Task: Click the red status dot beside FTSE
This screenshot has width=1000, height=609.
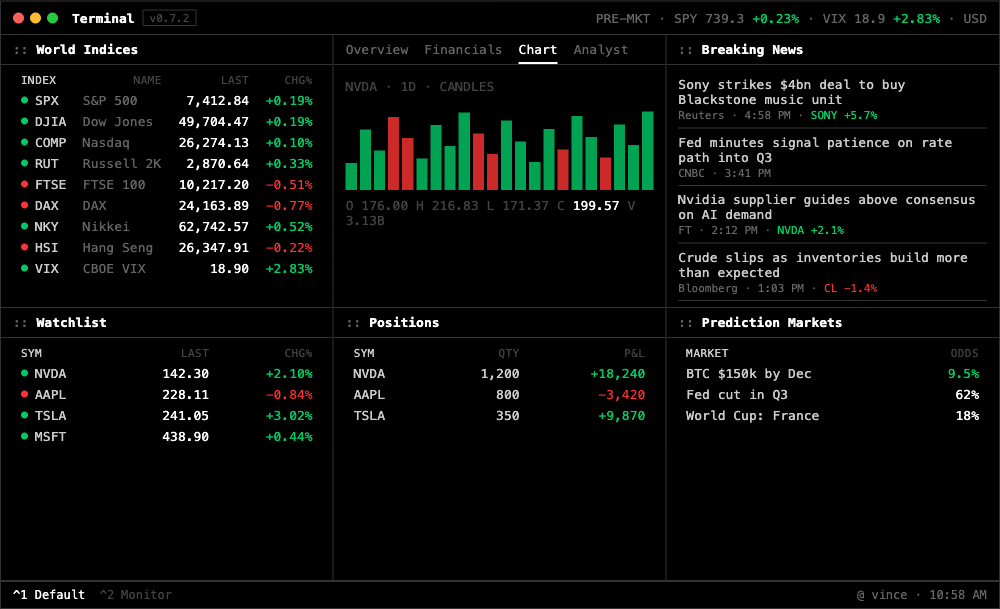Action: point(24,184)
